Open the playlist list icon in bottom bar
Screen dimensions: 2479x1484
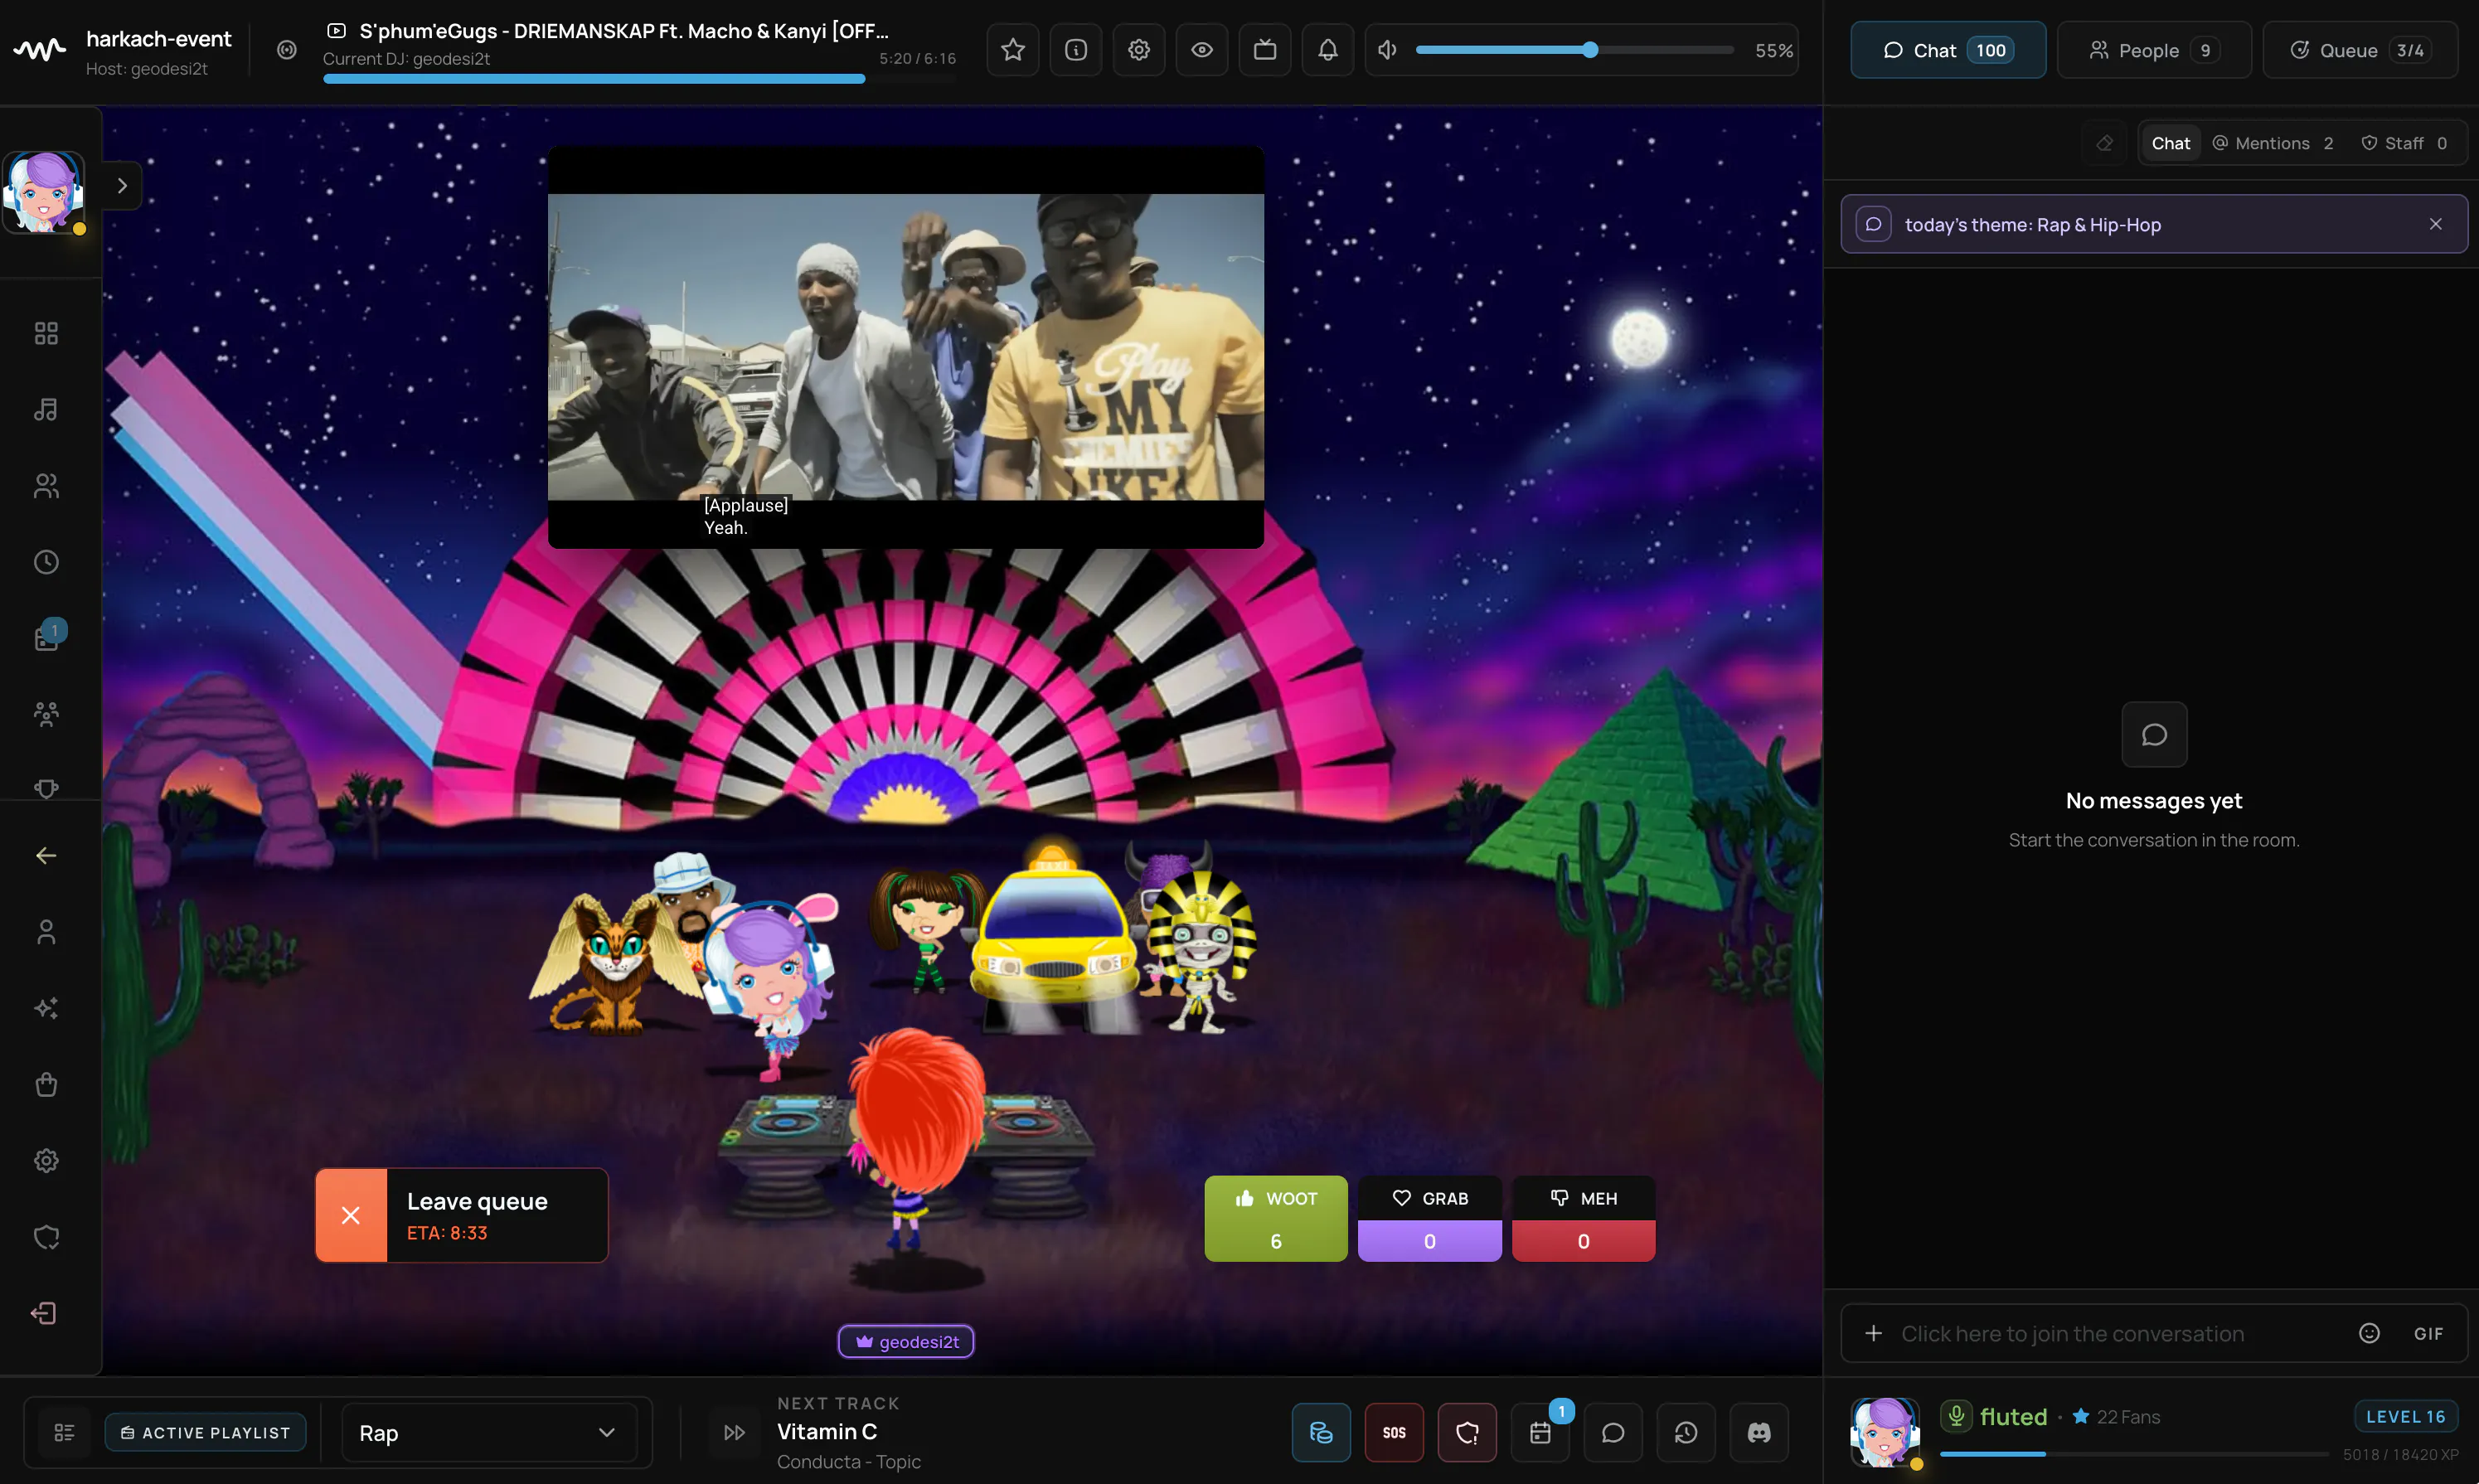pos(64,1433)
